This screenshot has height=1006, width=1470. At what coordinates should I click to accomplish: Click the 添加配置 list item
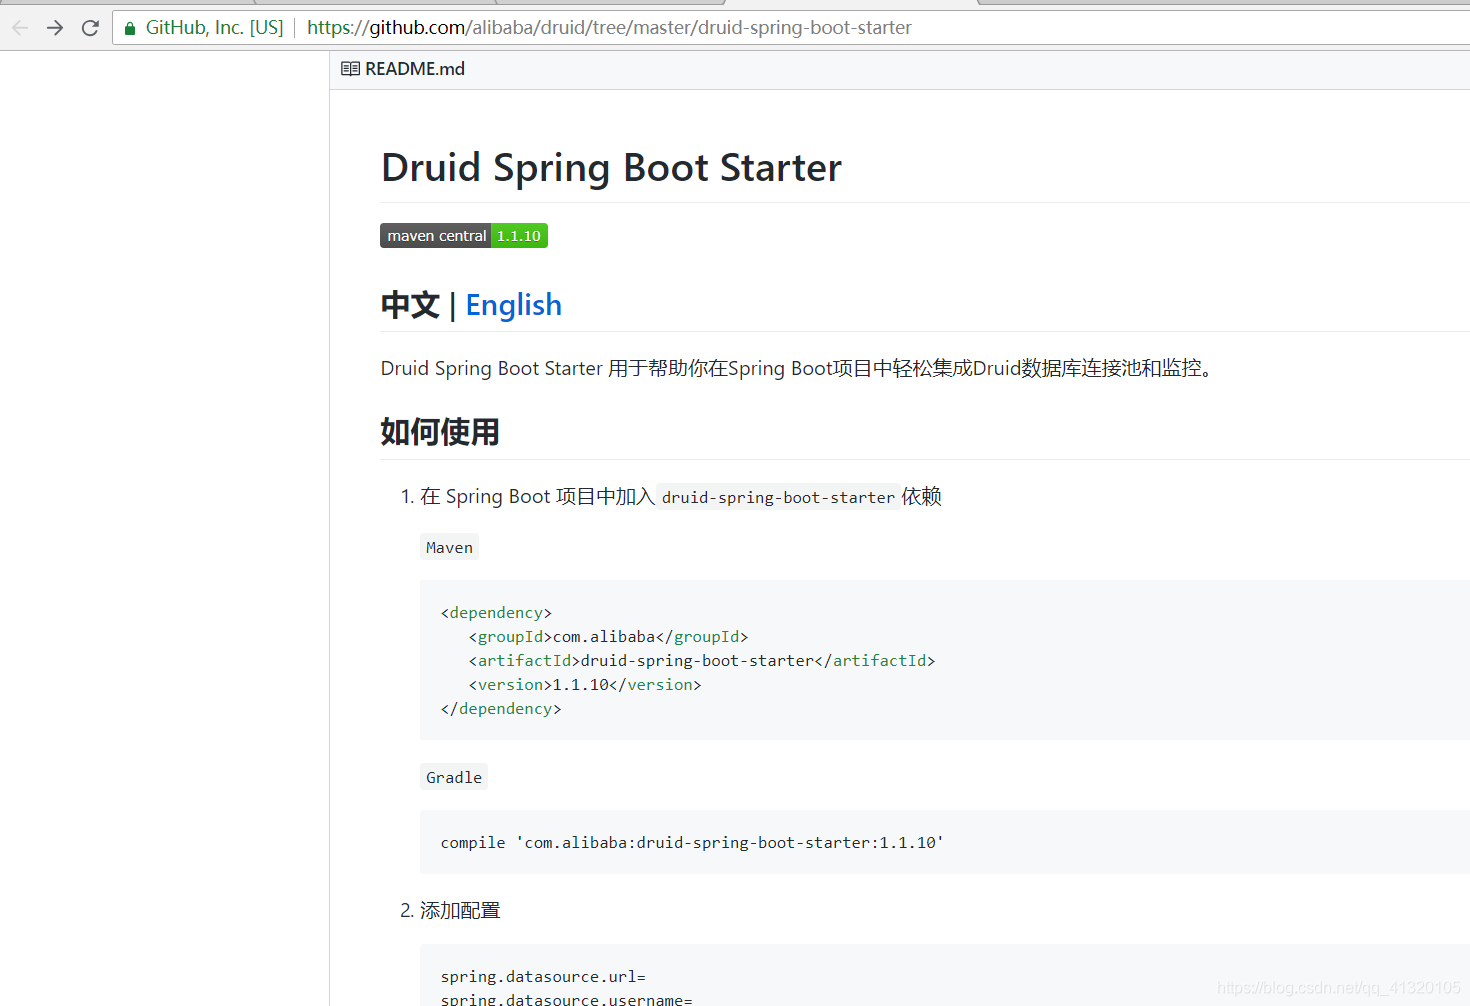pyautogui.click(x=460, y=911)
